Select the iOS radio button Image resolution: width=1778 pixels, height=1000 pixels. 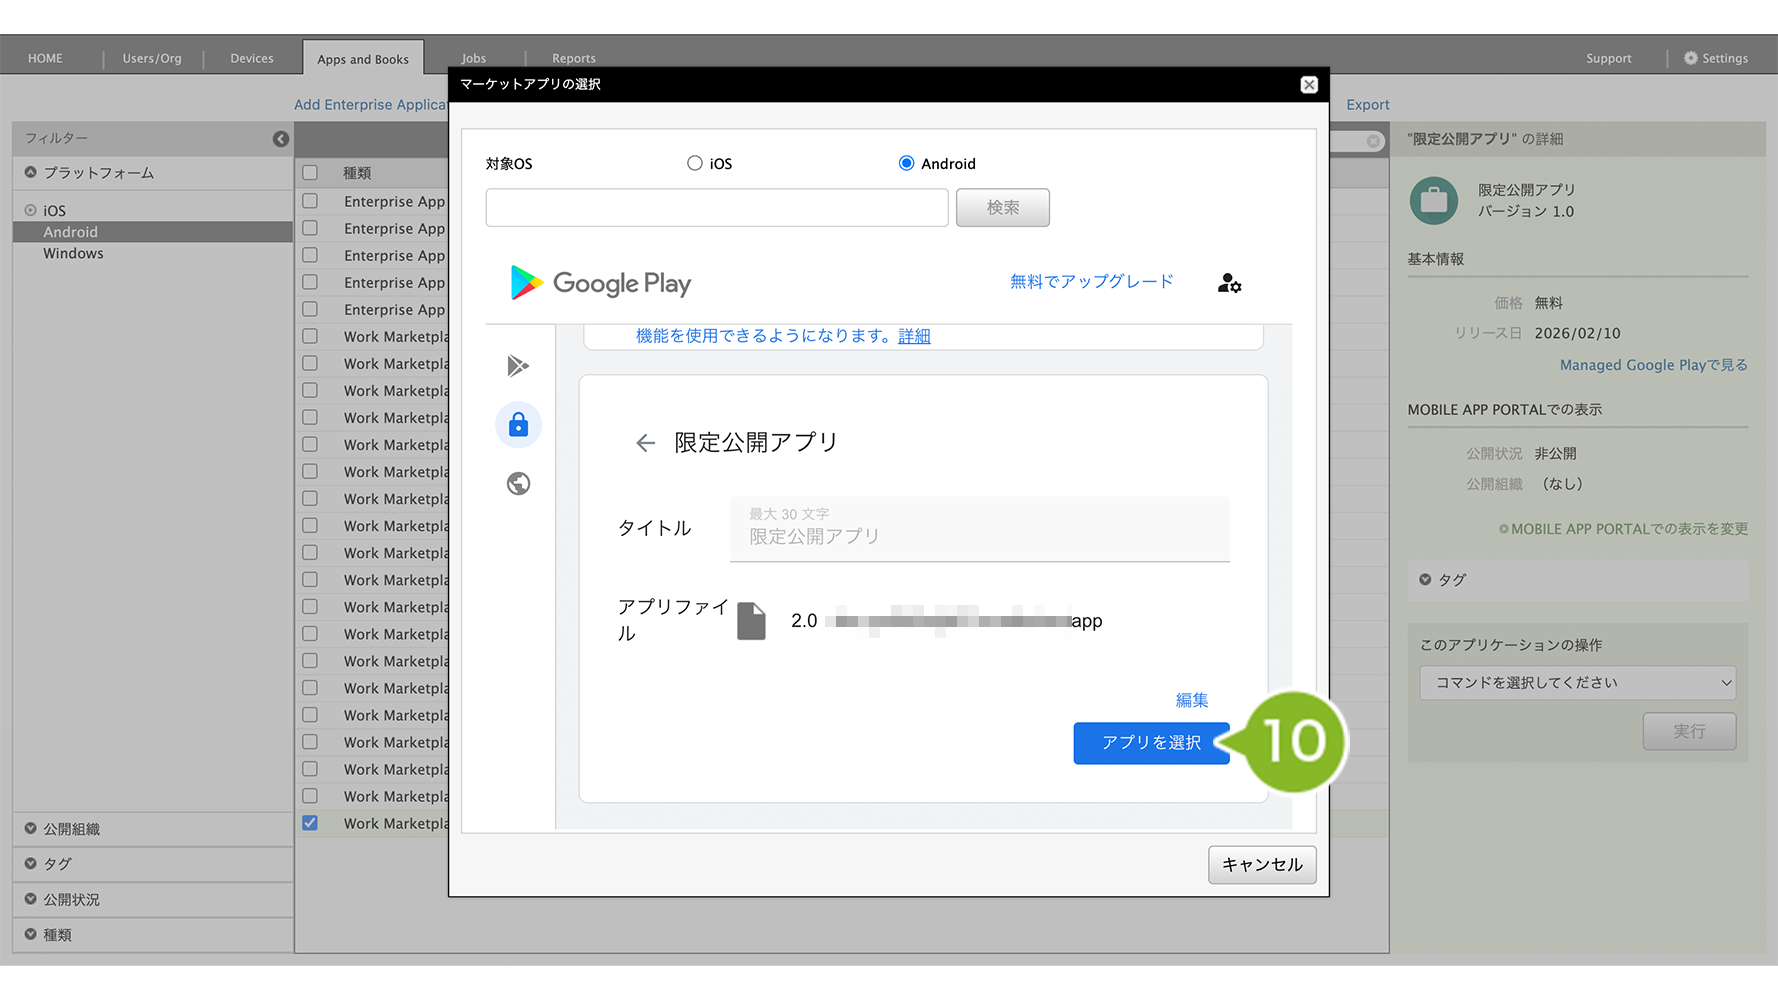[695, 163]
